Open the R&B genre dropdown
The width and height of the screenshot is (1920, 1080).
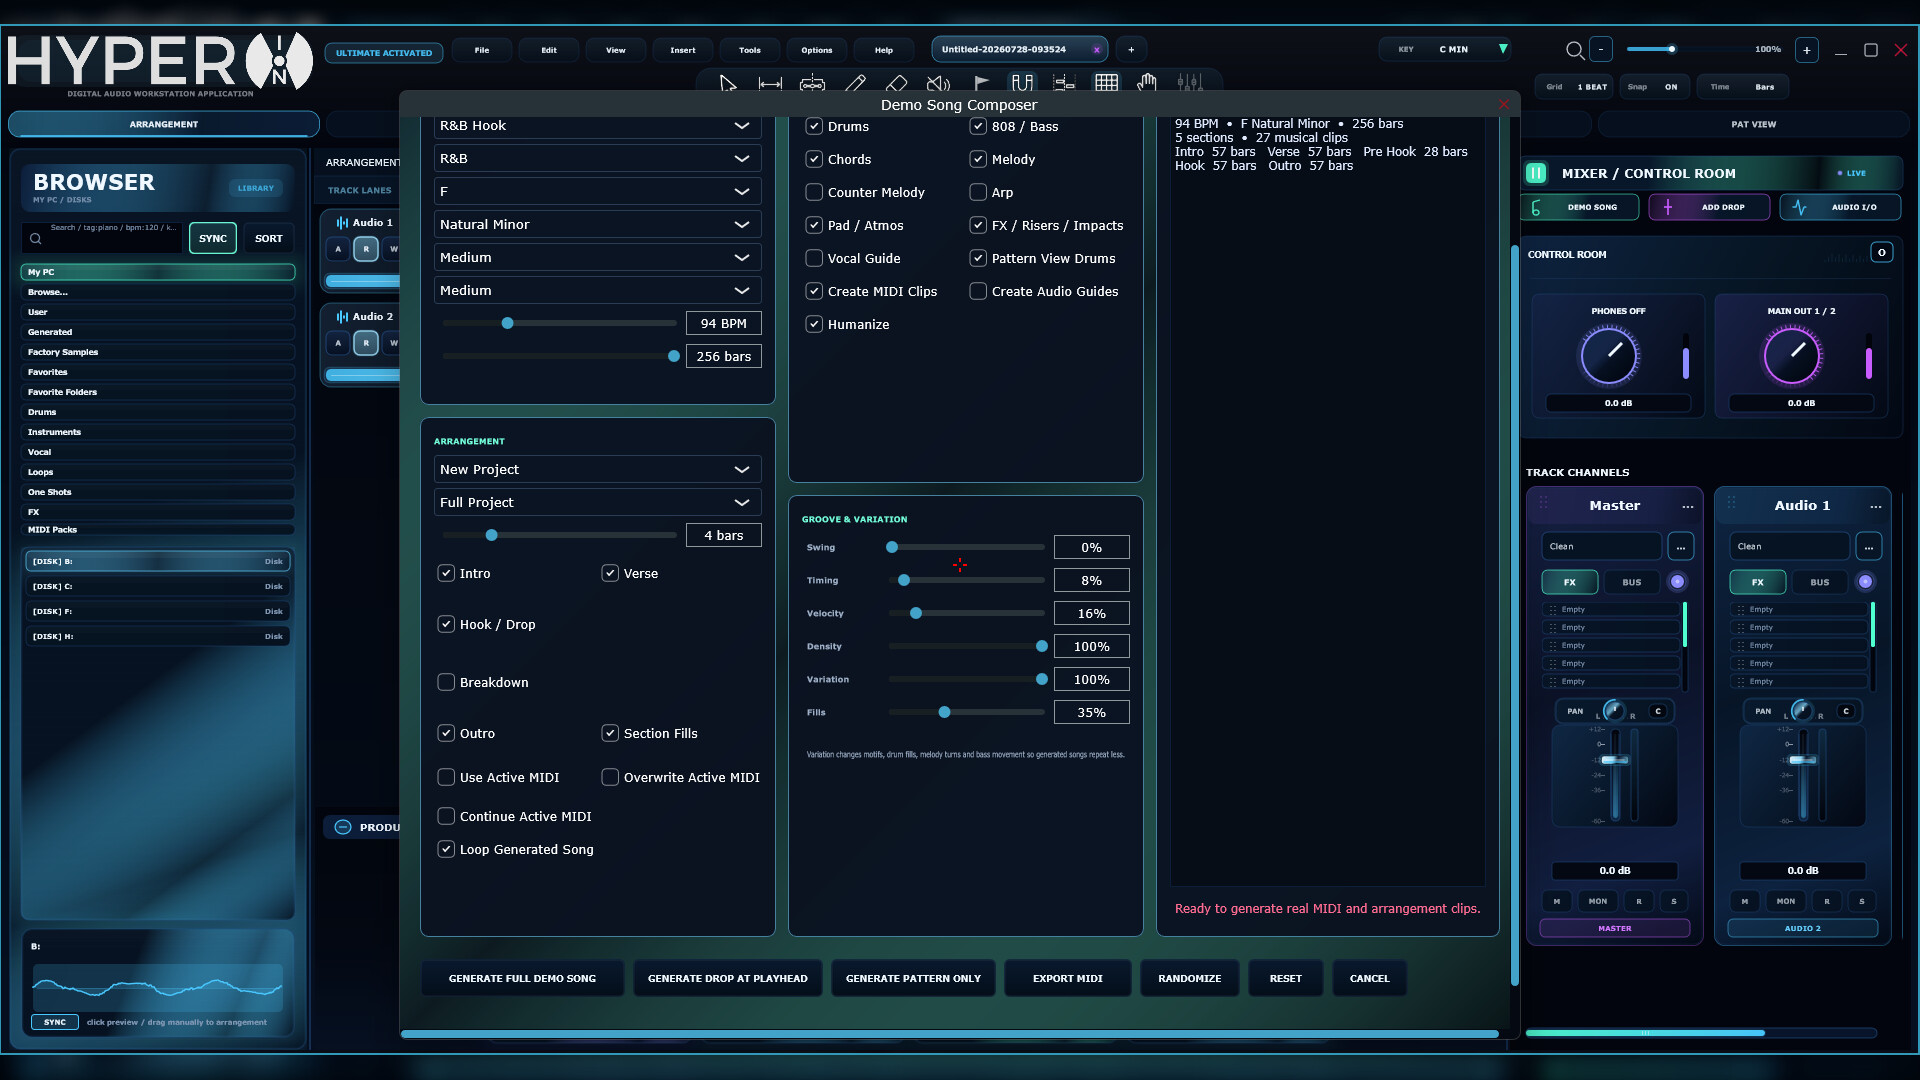[x=598, y=158]
